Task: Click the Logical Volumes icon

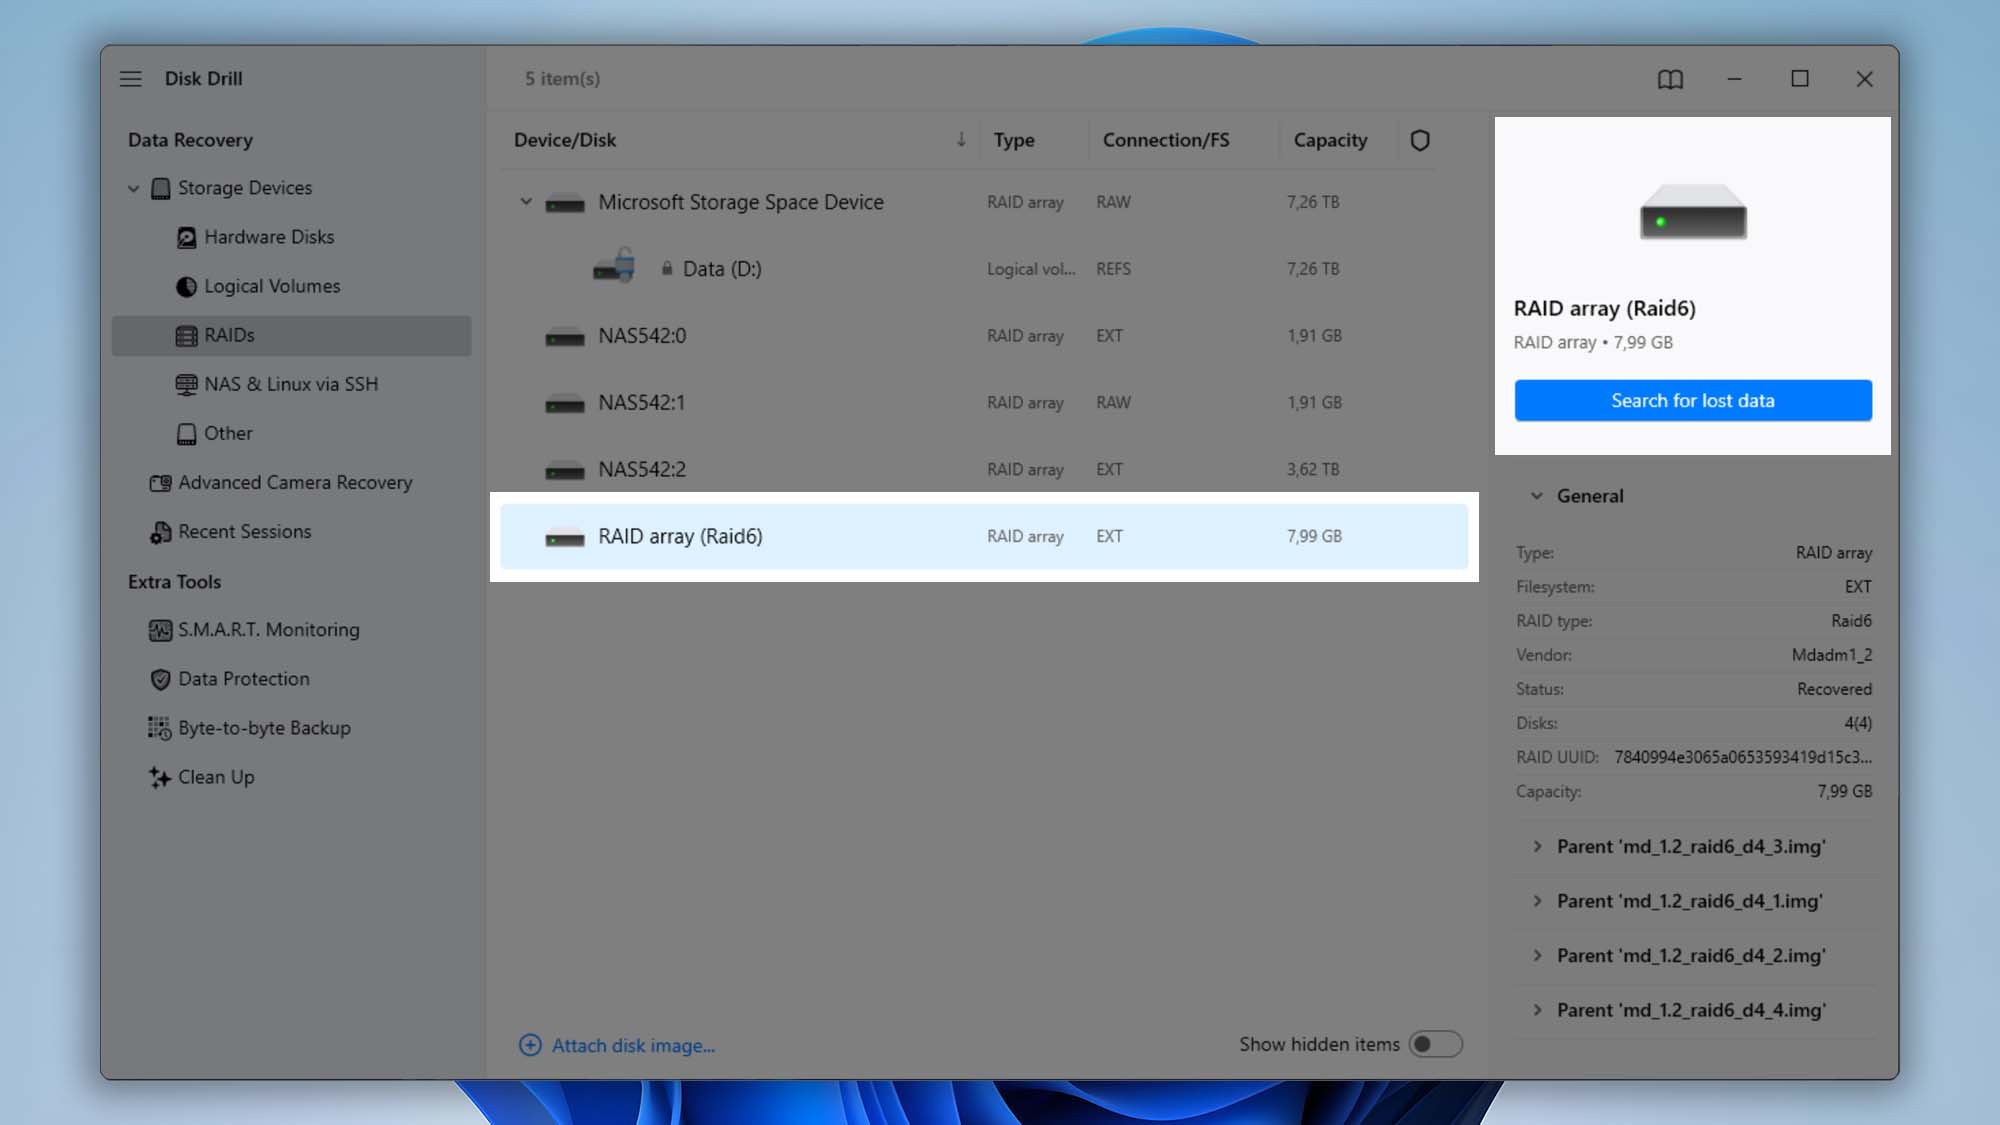Action: pyautogui.click(x=186, y=286)
